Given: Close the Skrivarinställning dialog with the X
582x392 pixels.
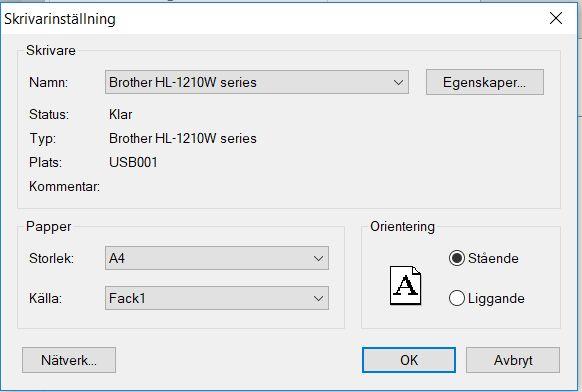Looking at the screenshot, I should [x=556, y=18].
